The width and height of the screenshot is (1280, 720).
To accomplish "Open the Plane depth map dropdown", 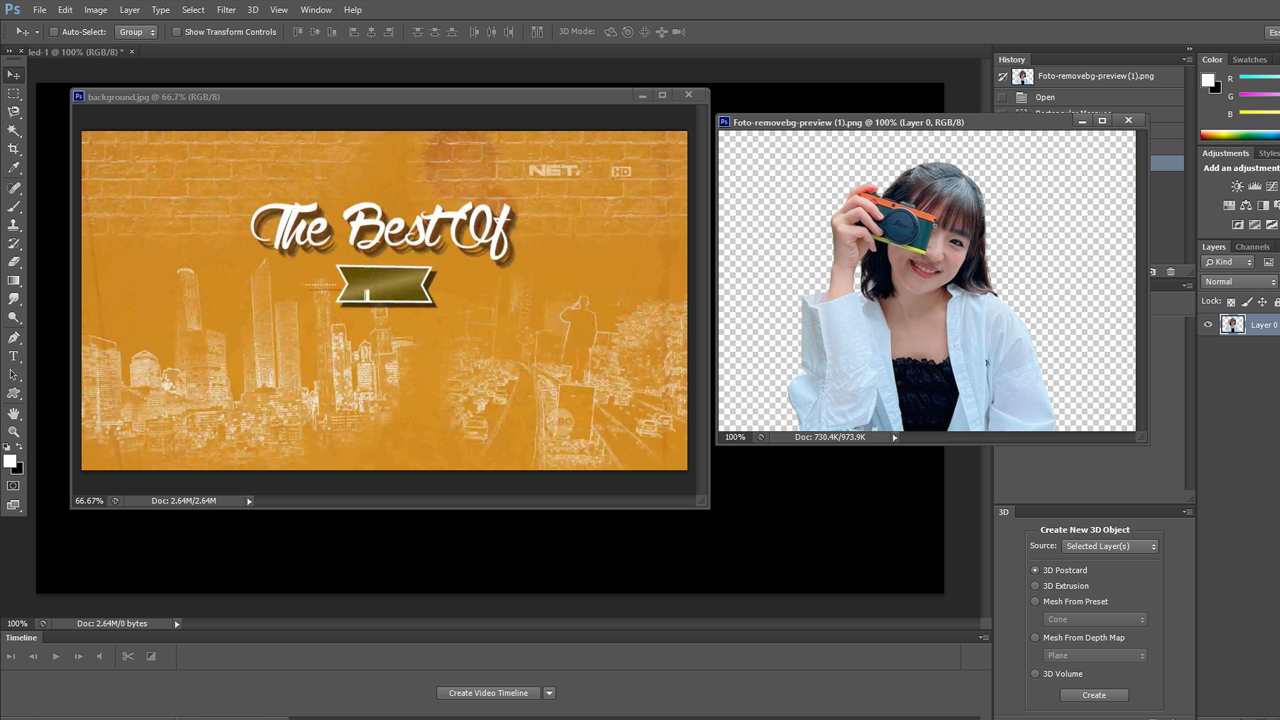I will point(1095,655).
